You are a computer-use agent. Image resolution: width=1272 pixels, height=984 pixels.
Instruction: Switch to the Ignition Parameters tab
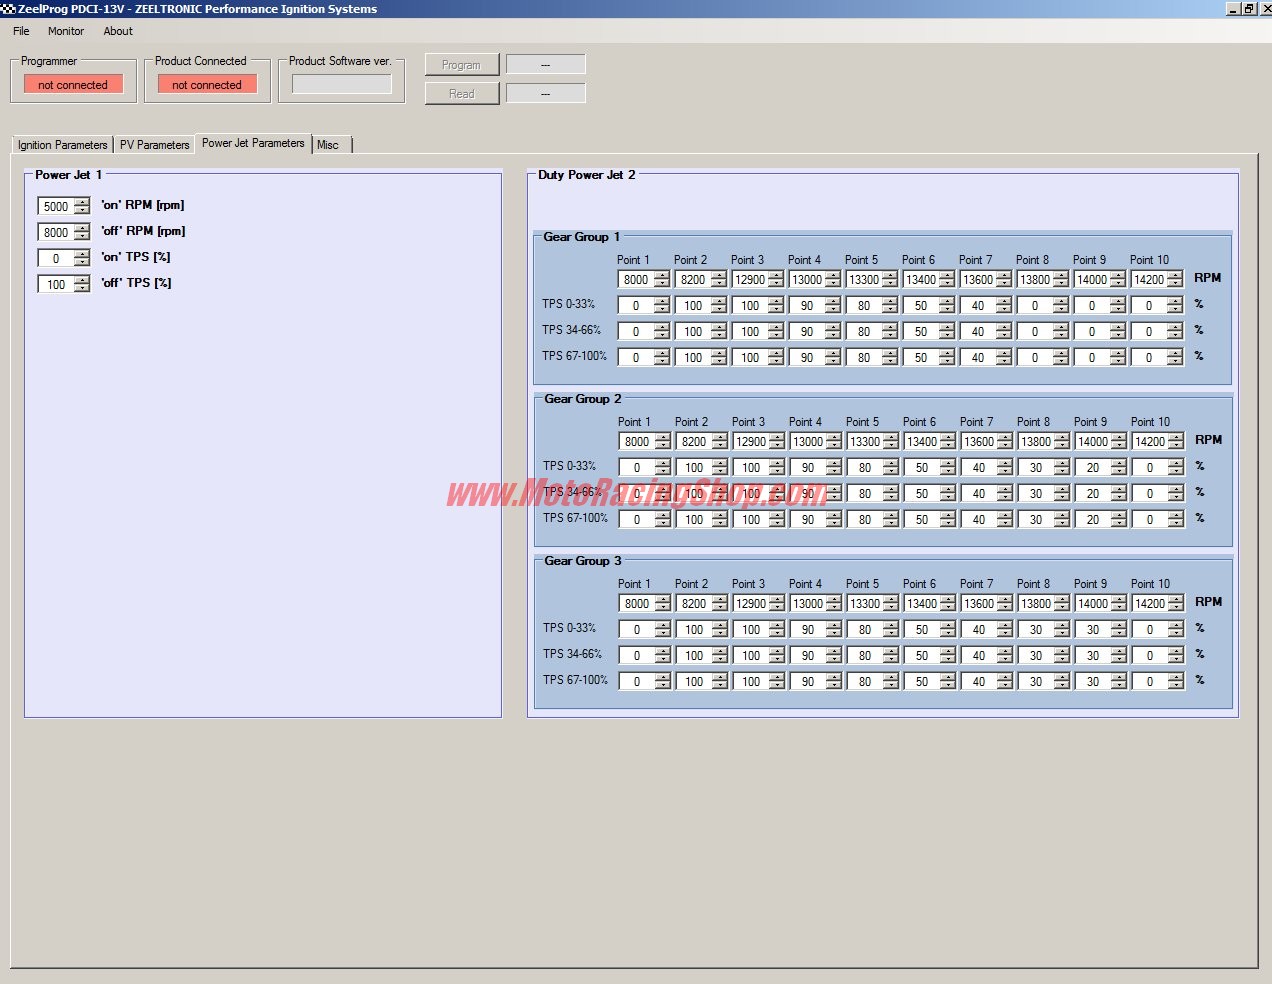point(62,145)
